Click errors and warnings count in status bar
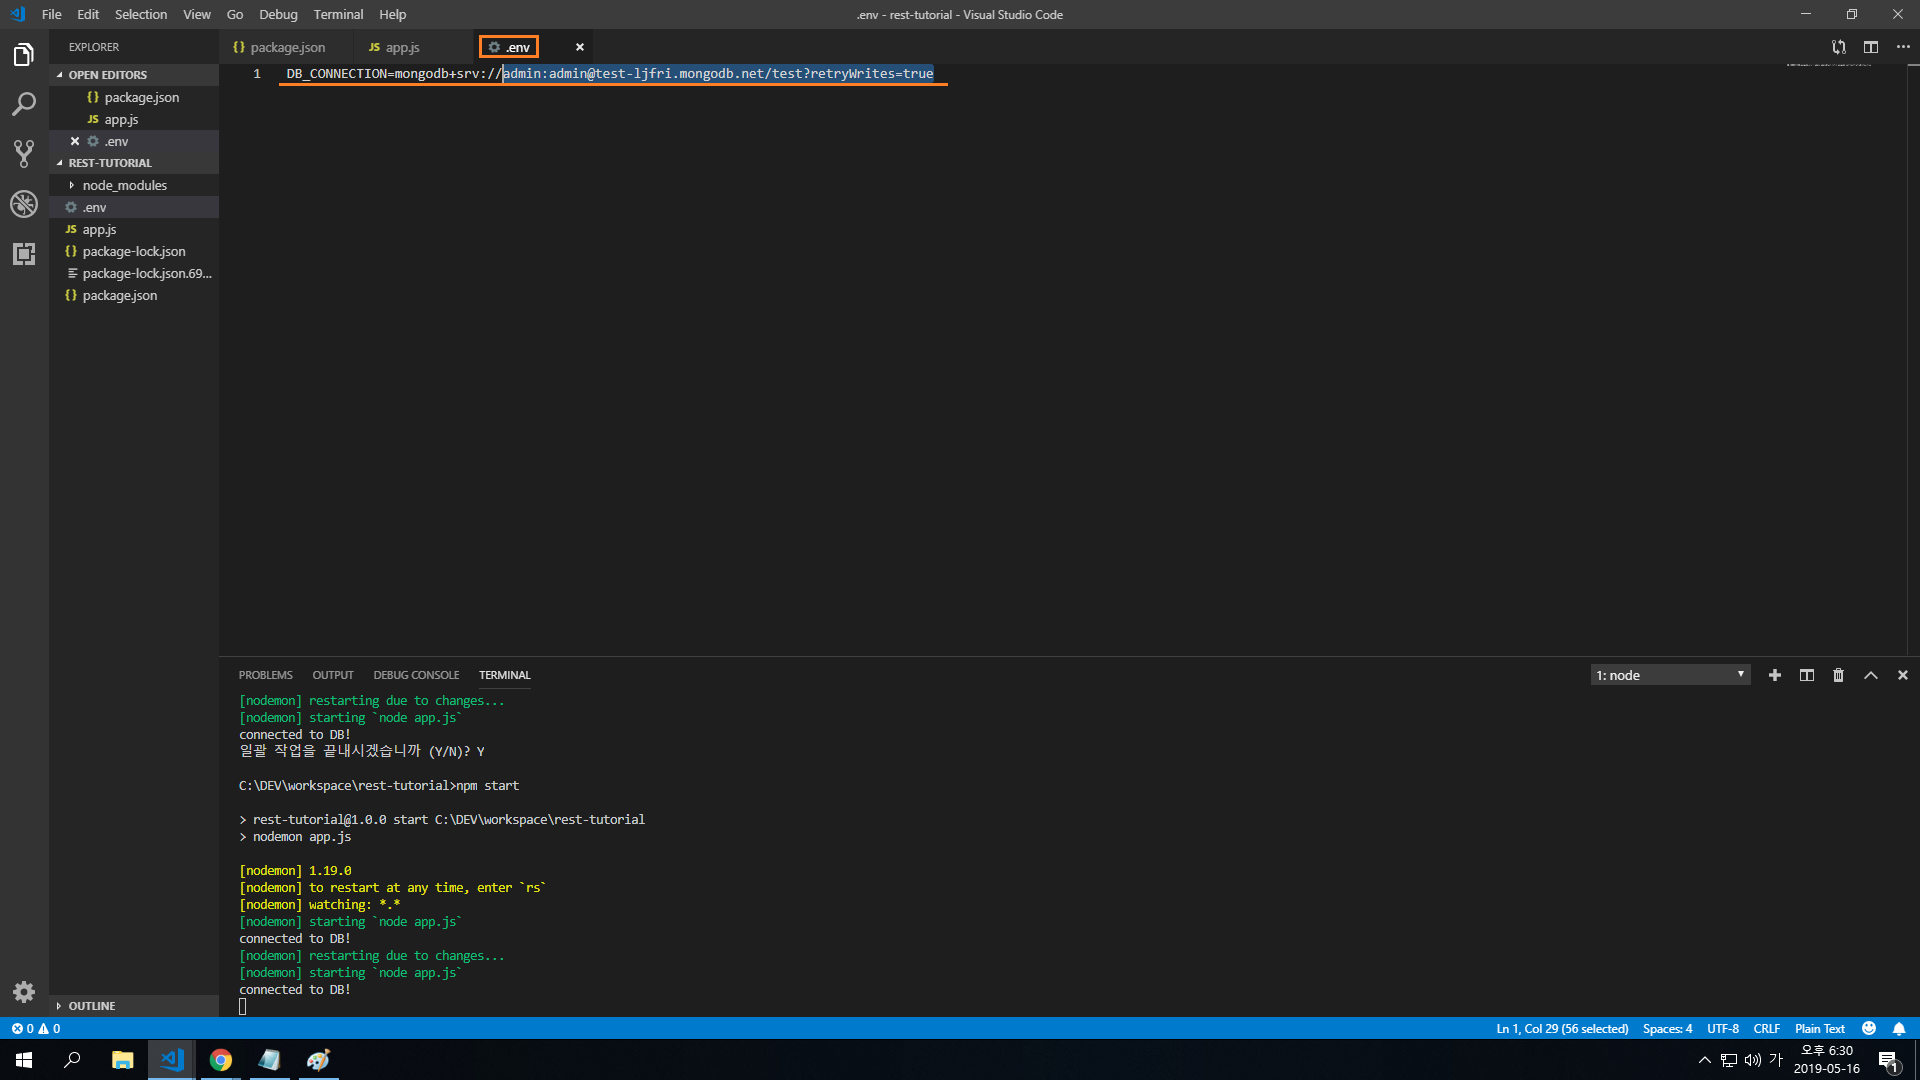1920x1080 pixels. tap(36, 1028)
